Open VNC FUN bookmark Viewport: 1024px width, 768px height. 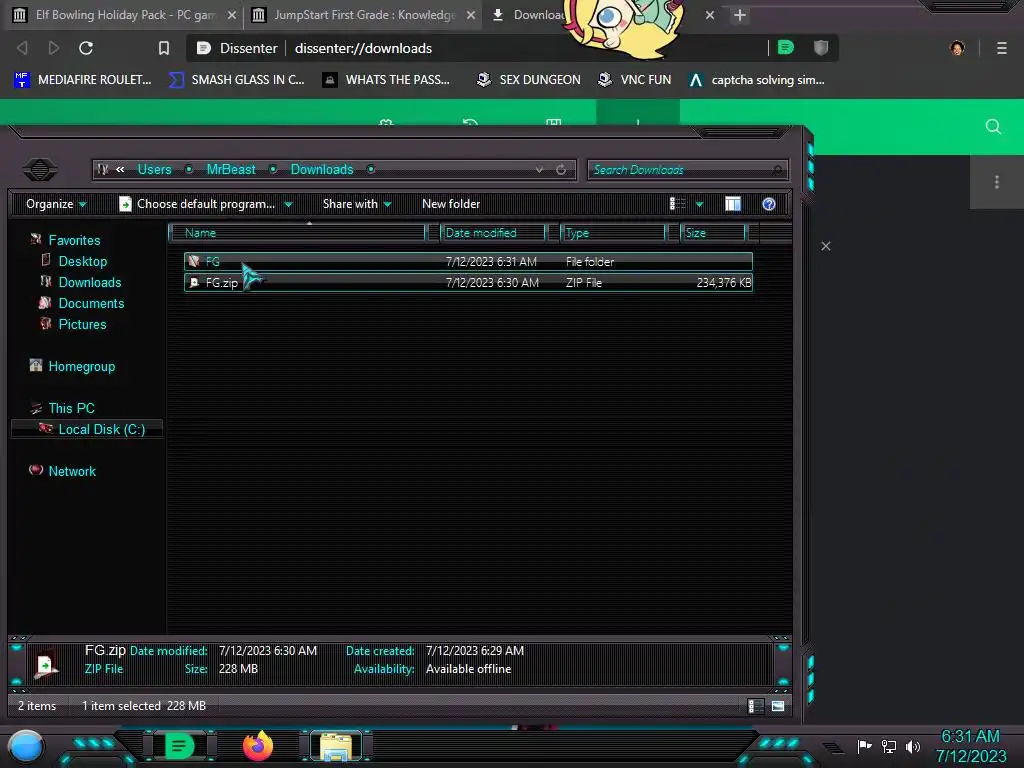click(635, 80)
